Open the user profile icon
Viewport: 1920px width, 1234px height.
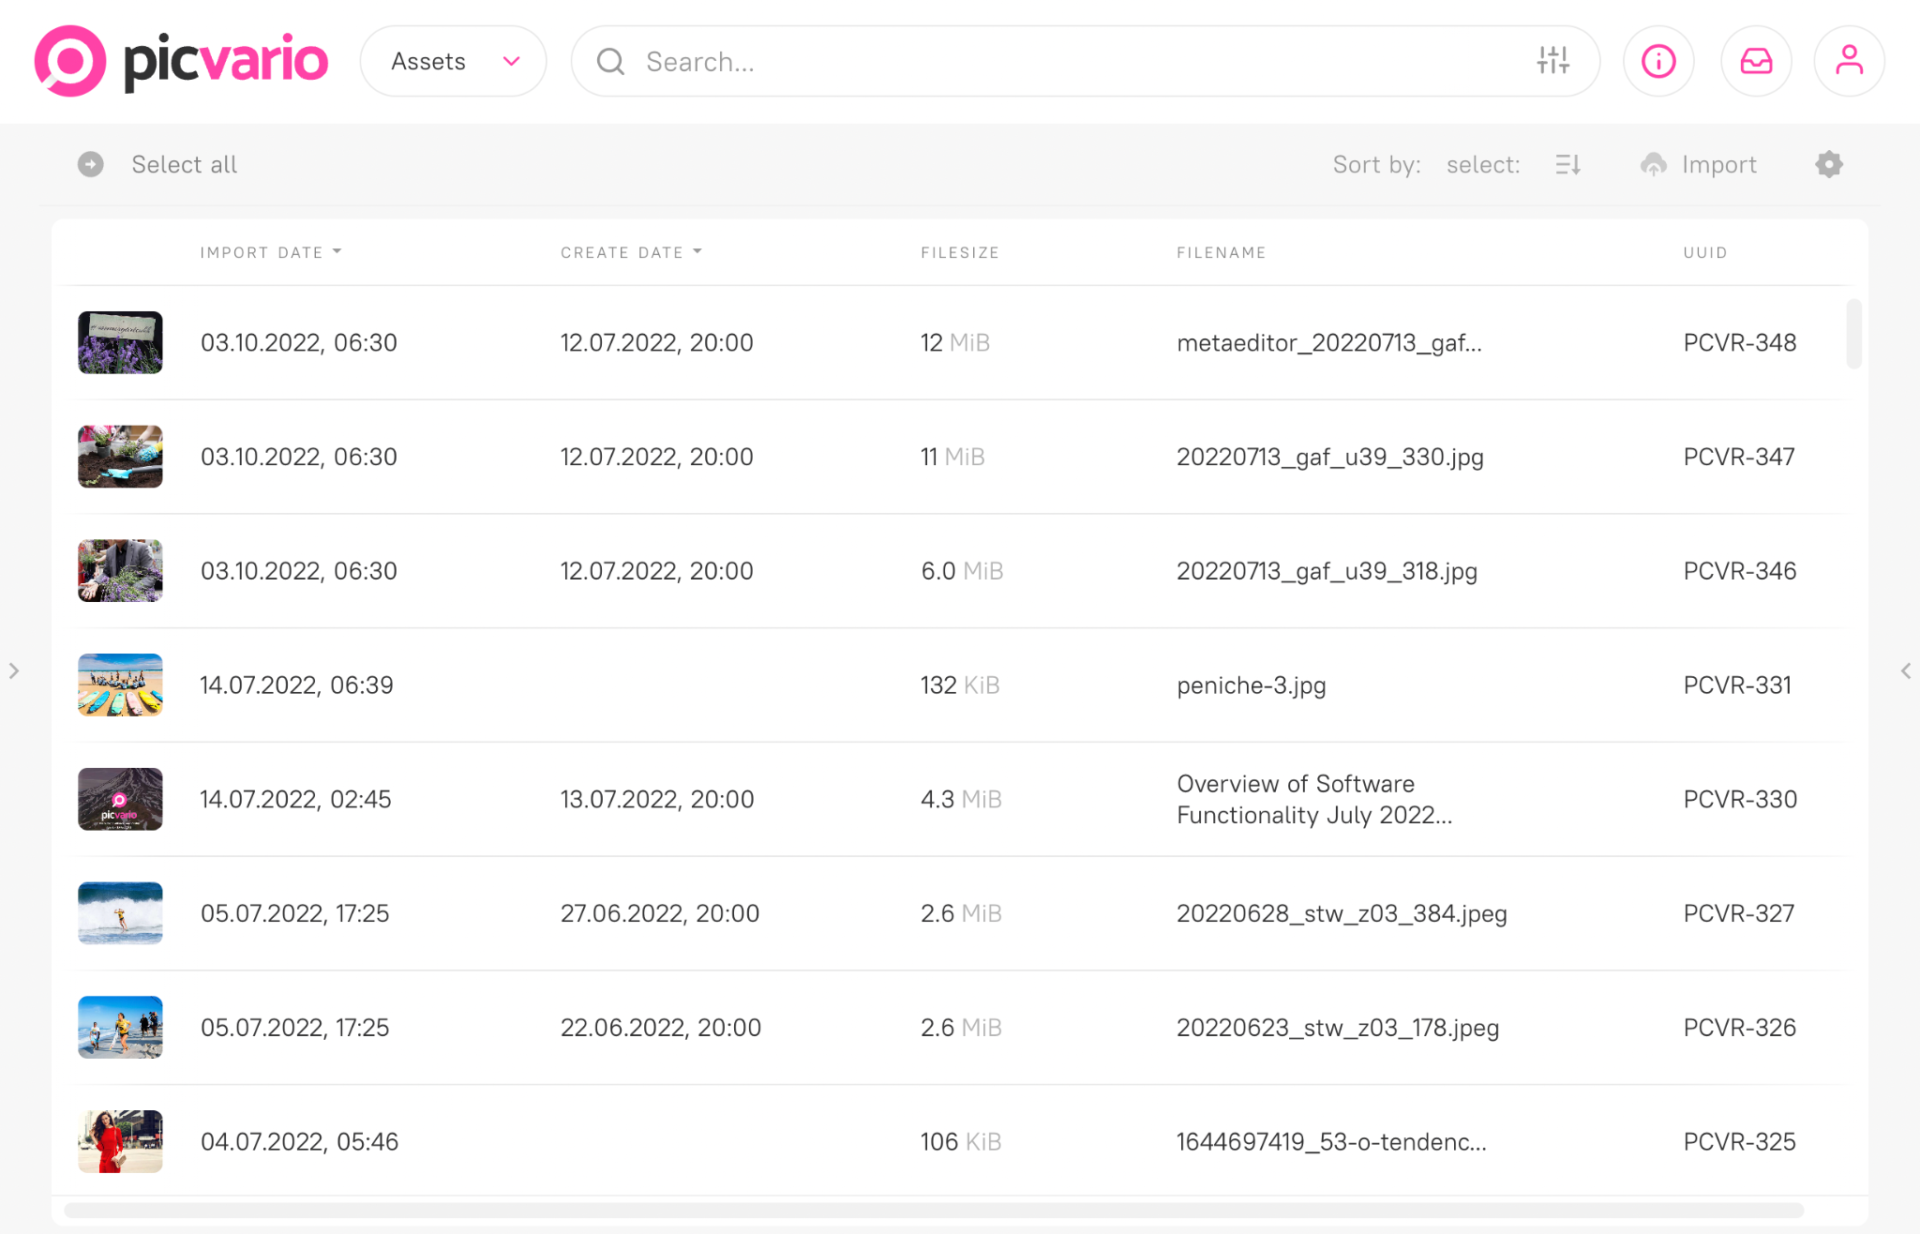pyautogui.click(x=1849, y=61)
